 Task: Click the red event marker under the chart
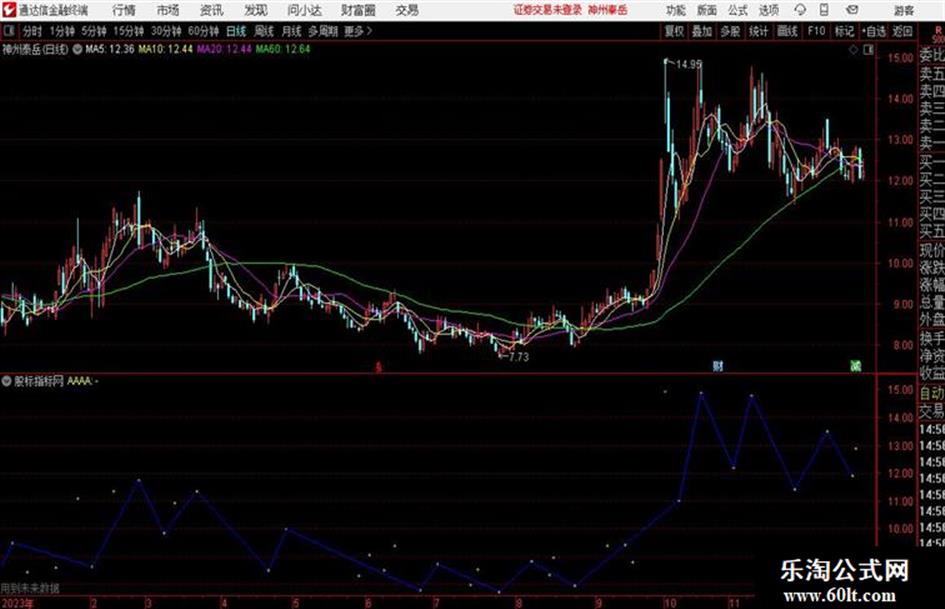pyautogui.click(x=378, y=367)
